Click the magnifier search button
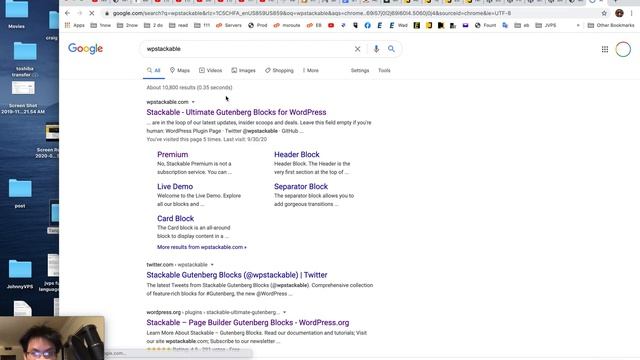The height and width of the screenshot is (360, 640). 391,49
